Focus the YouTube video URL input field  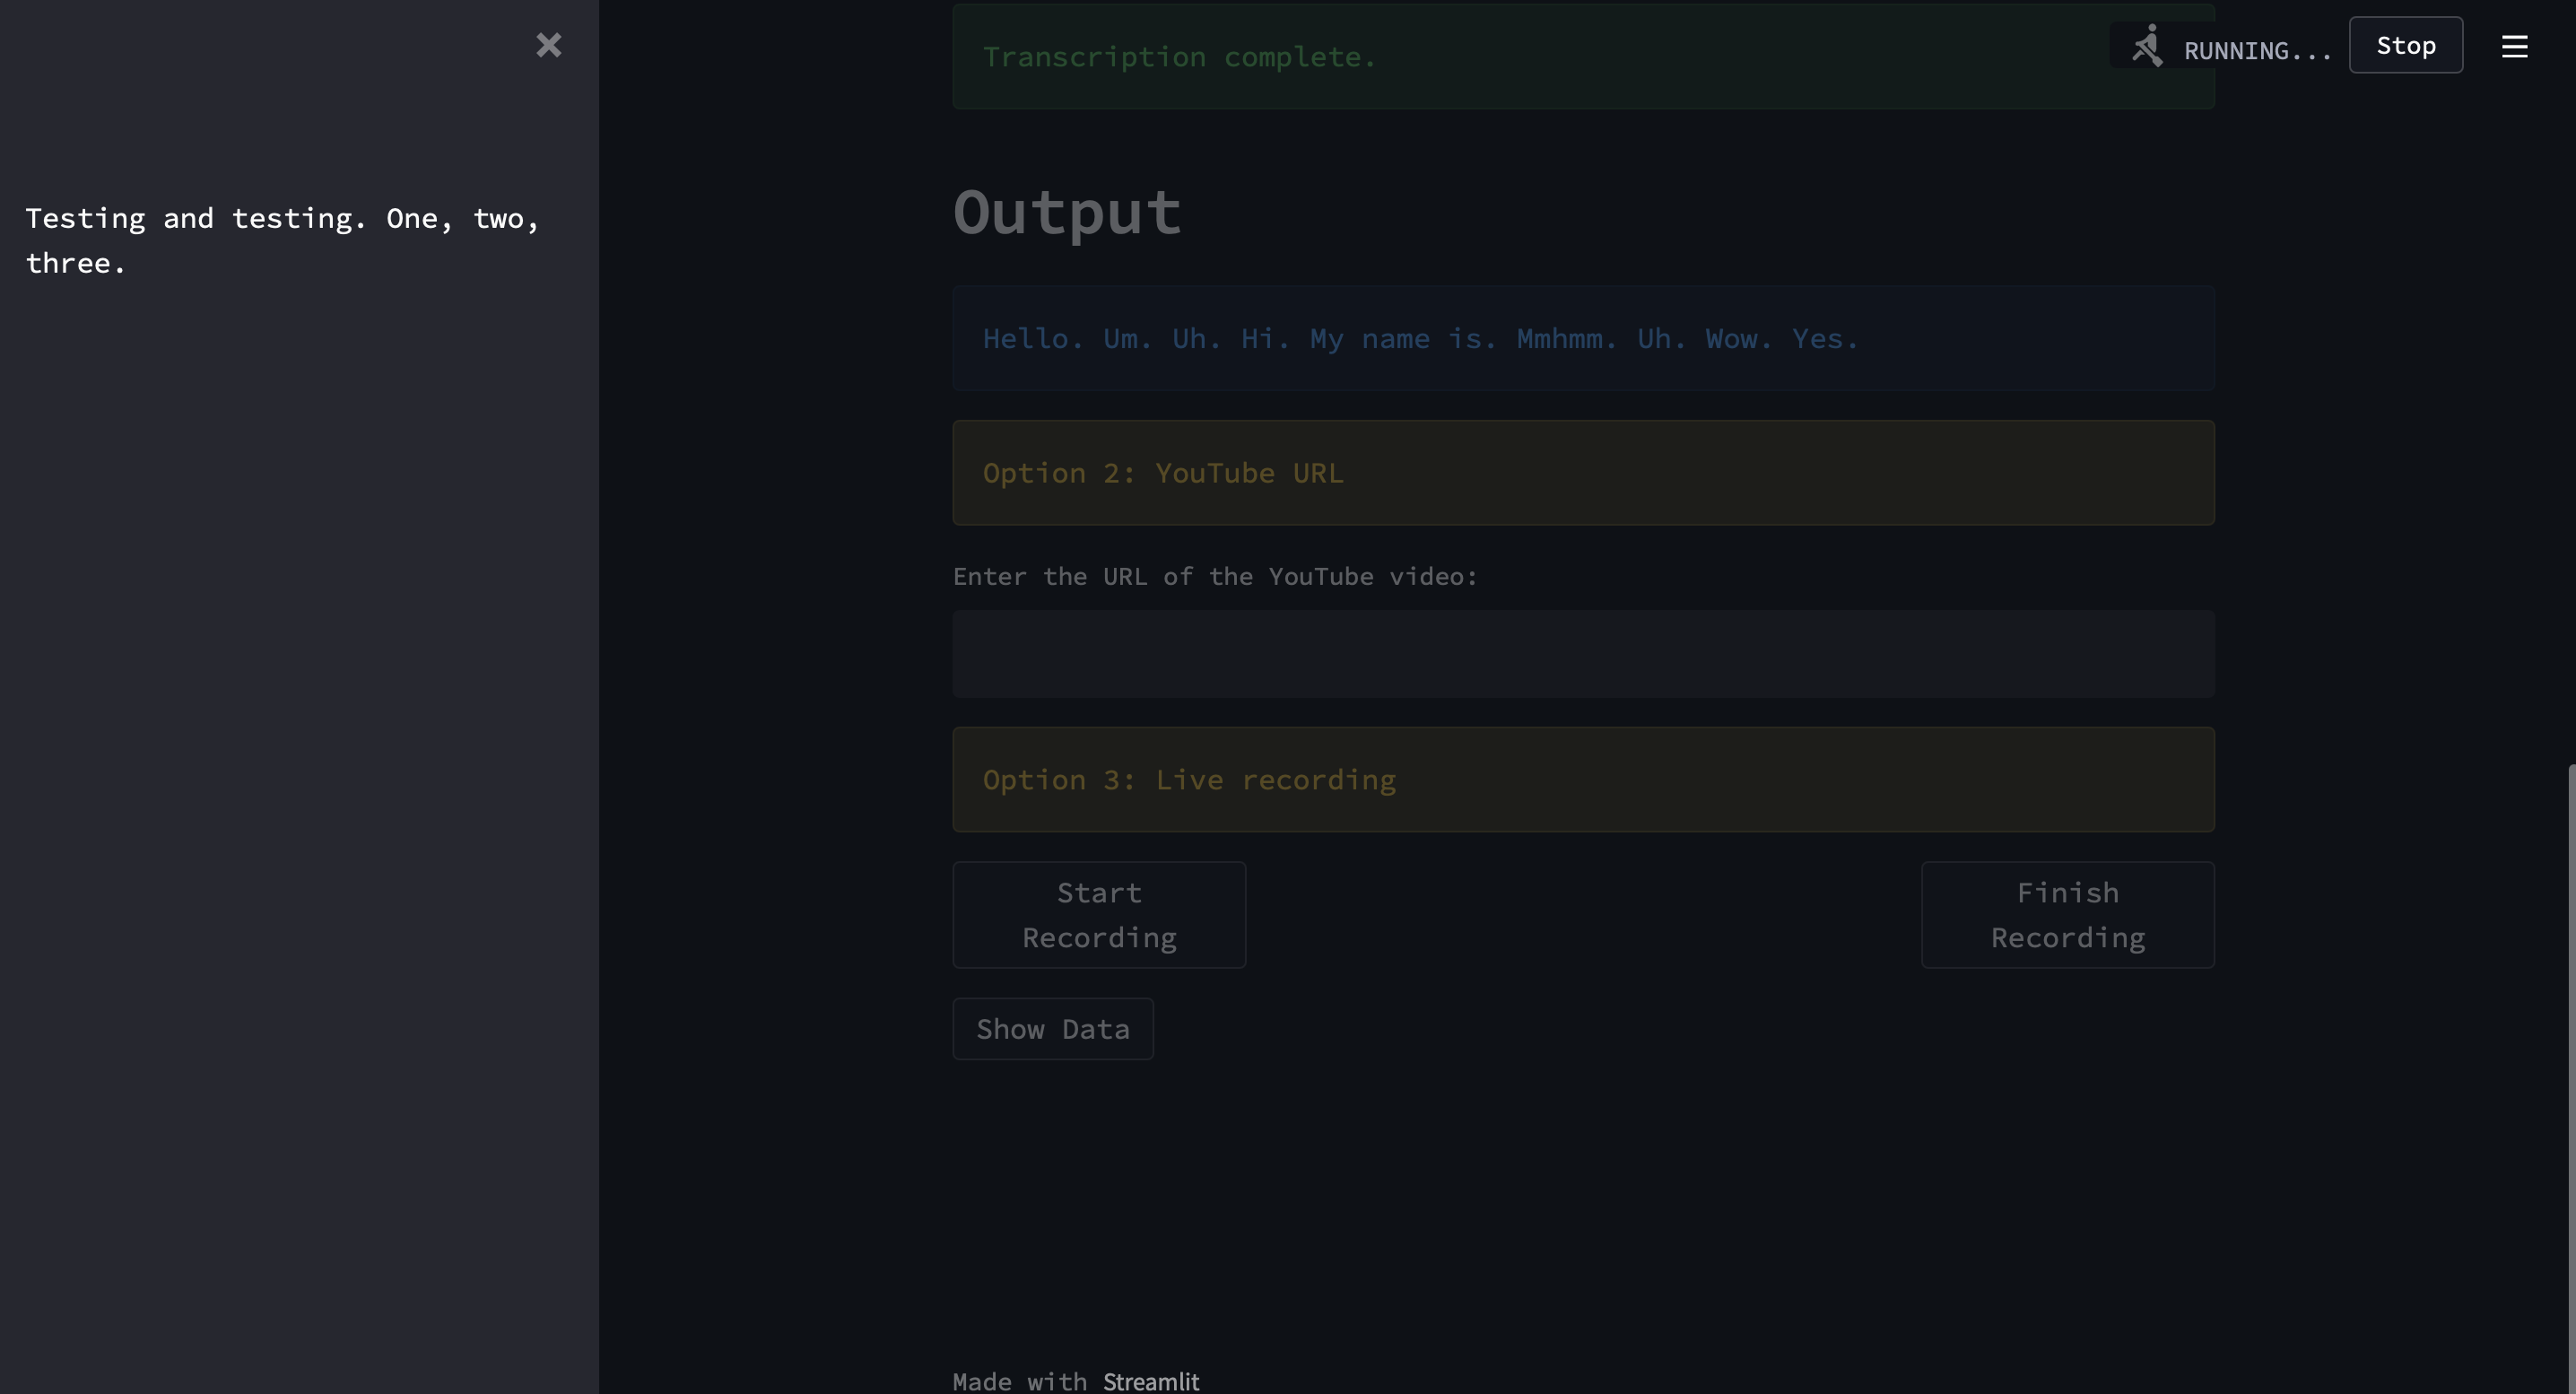[x=1583, y=654]
